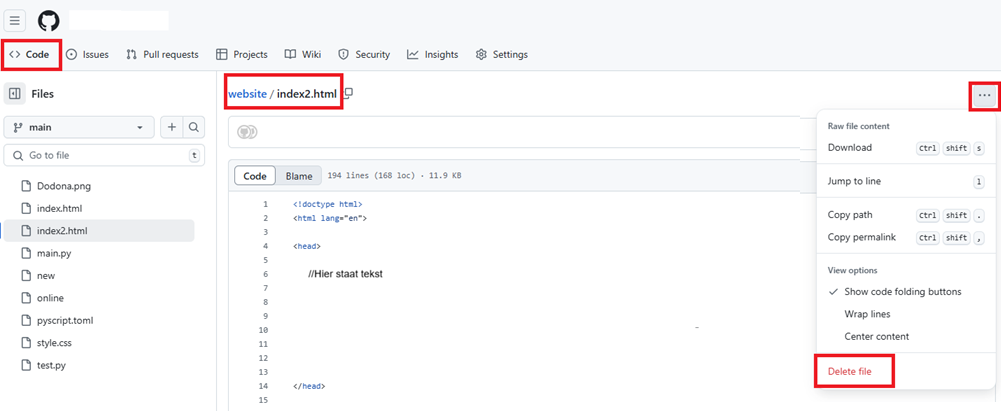Select Delete file from menu
Screen dimensions: 1001x411
click(x=850, y=371)
